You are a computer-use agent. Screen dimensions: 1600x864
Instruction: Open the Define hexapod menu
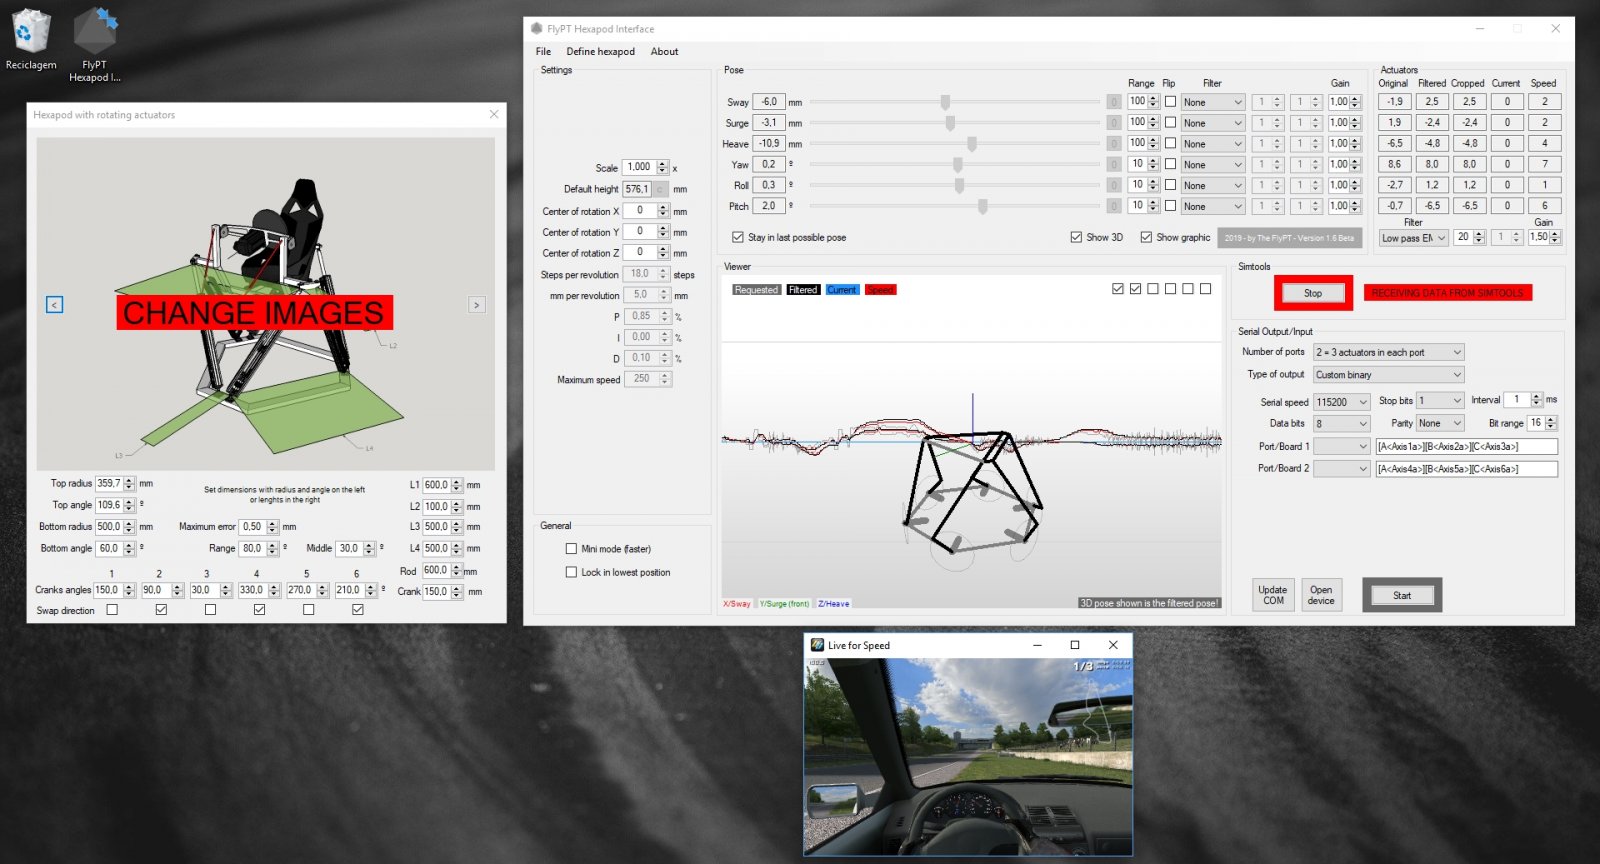click(x=600, y=52)
